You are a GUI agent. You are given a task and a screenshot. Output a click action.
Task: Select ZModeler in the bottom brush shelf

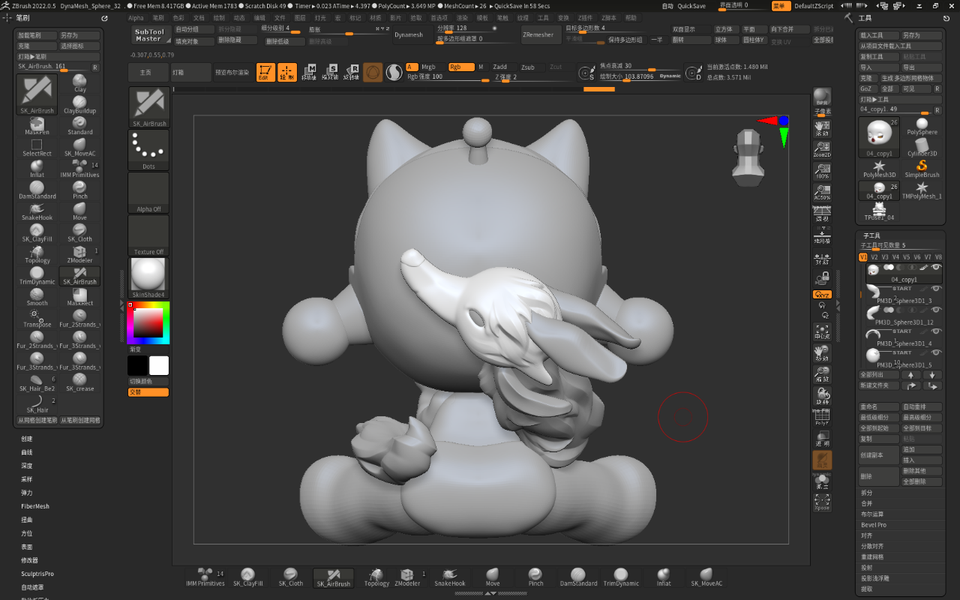tap(407, 577)
